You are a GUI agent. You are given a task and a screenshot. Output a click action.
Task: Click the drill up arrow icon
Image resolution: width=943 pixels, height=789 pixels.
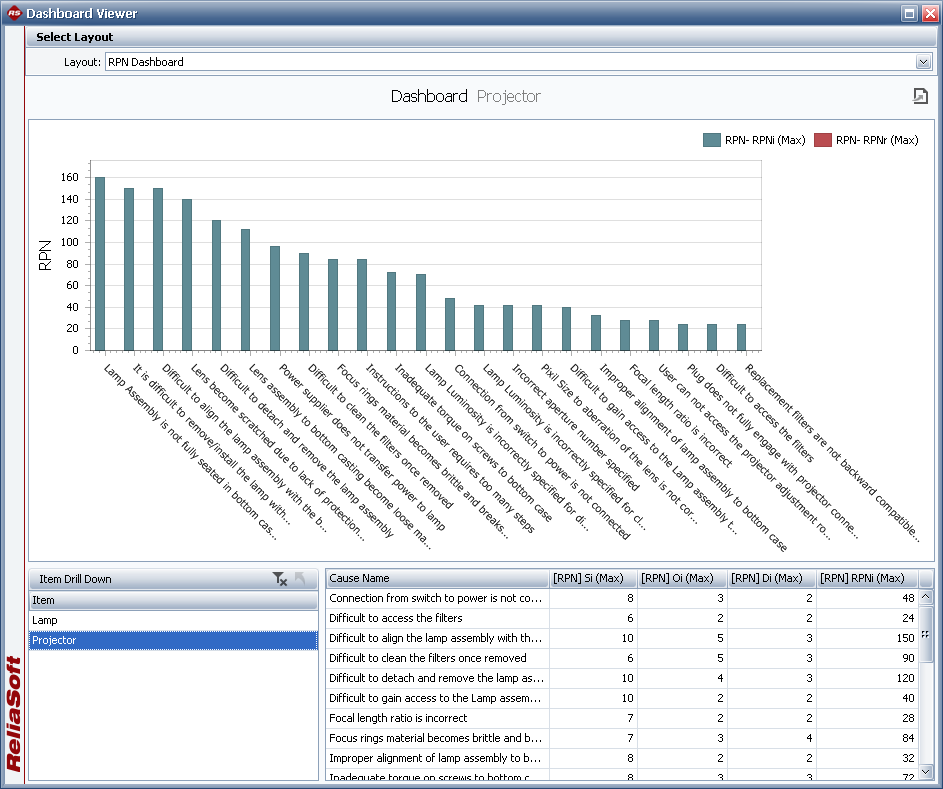pyautogui.click(x=298, y=579)
